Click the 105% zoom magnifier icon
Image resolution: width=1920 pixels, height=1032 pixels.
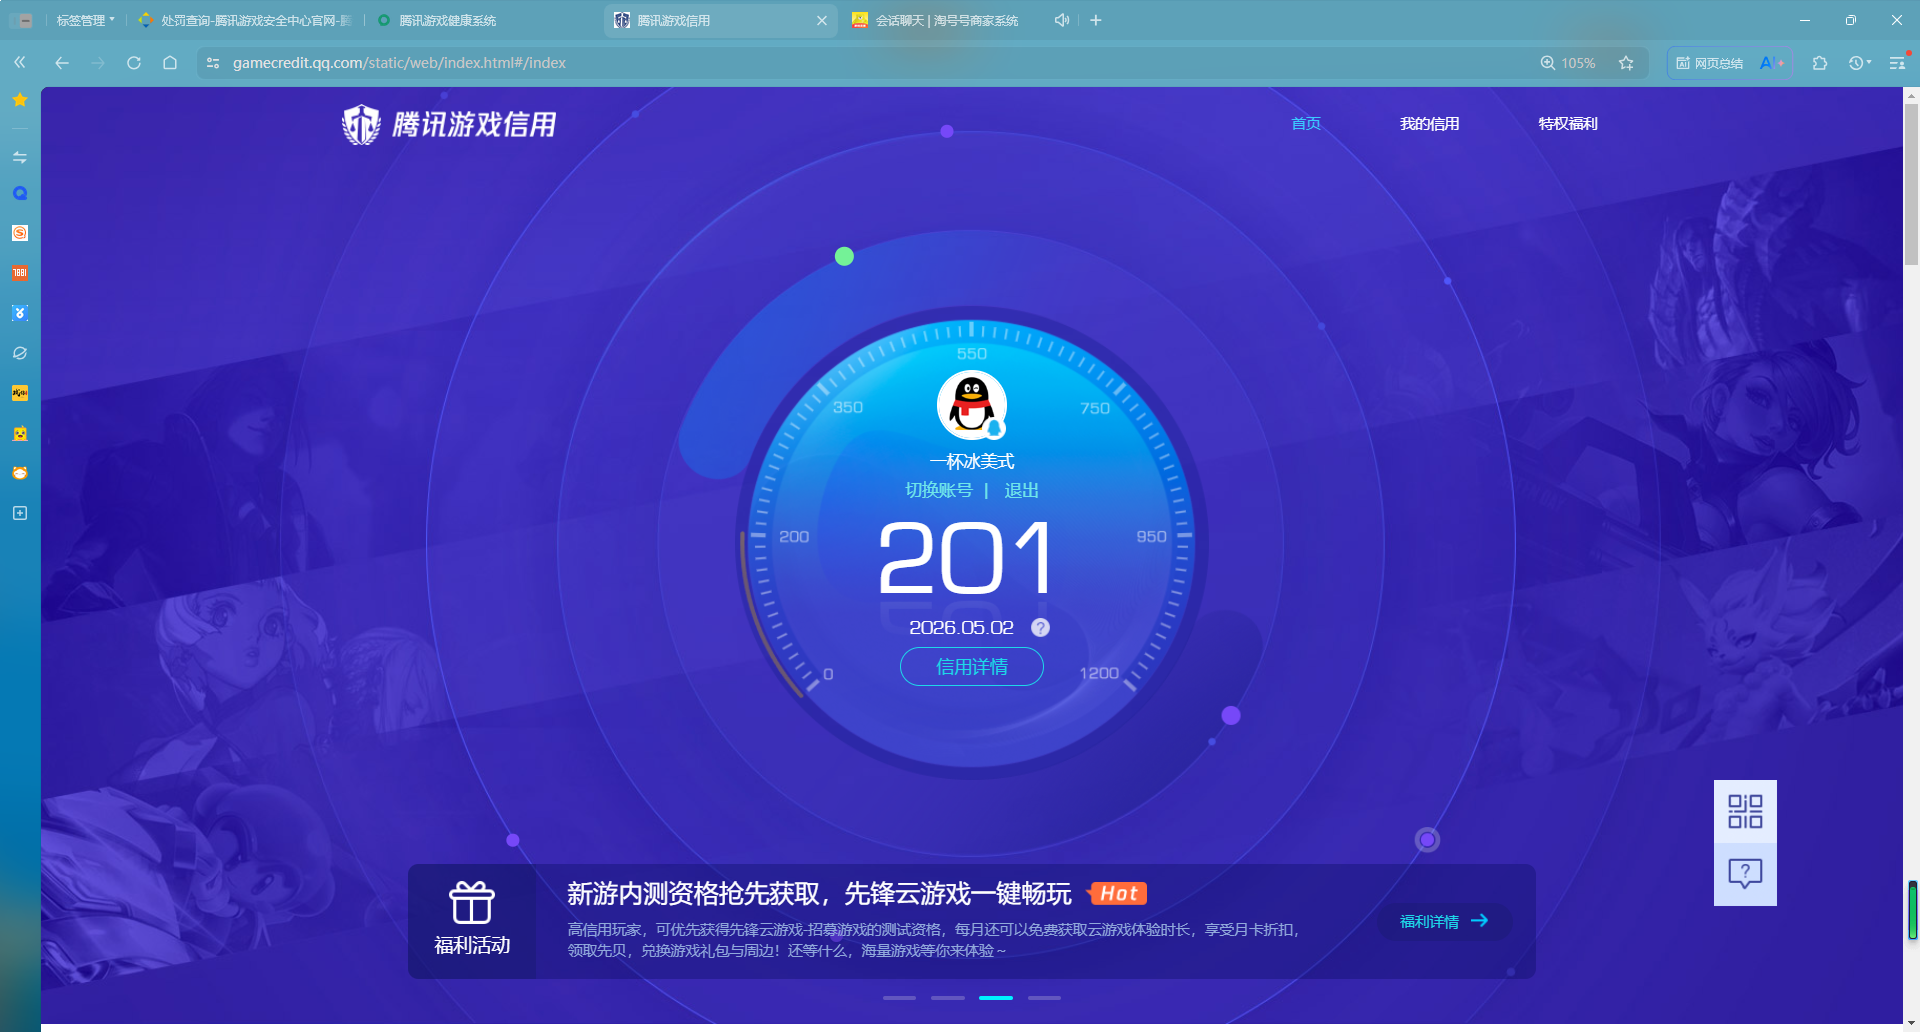coord(1547,63)
